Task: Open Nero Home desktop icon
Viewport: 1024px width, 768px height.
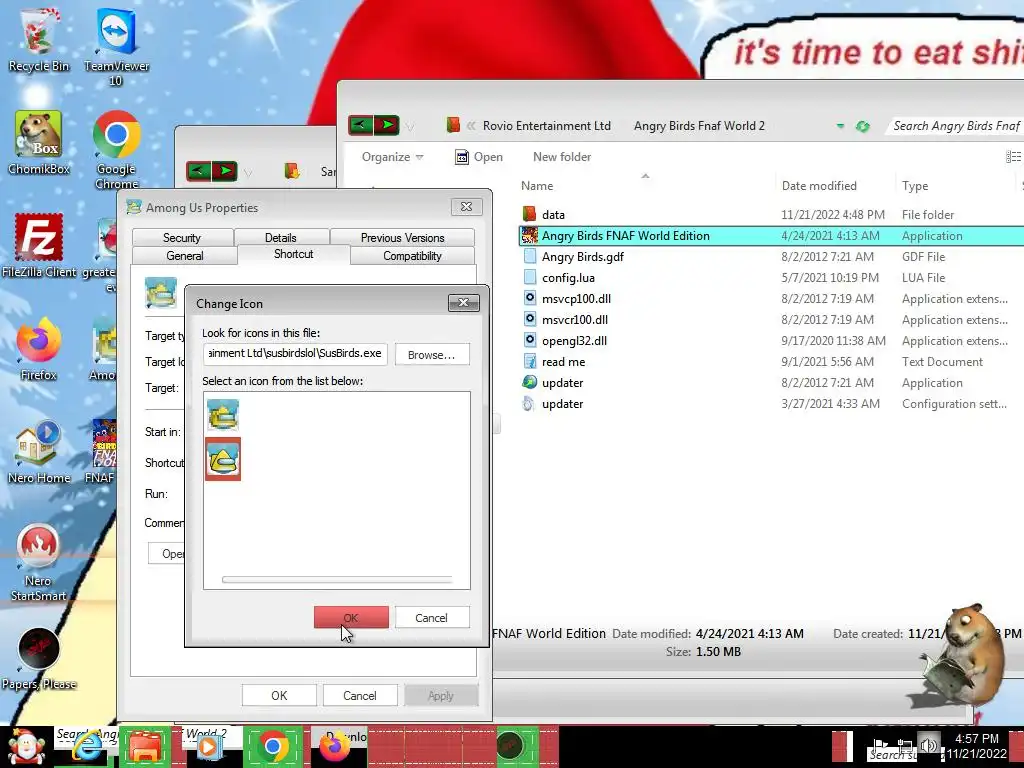Action: pyautogui.click(x=39, y=452)
